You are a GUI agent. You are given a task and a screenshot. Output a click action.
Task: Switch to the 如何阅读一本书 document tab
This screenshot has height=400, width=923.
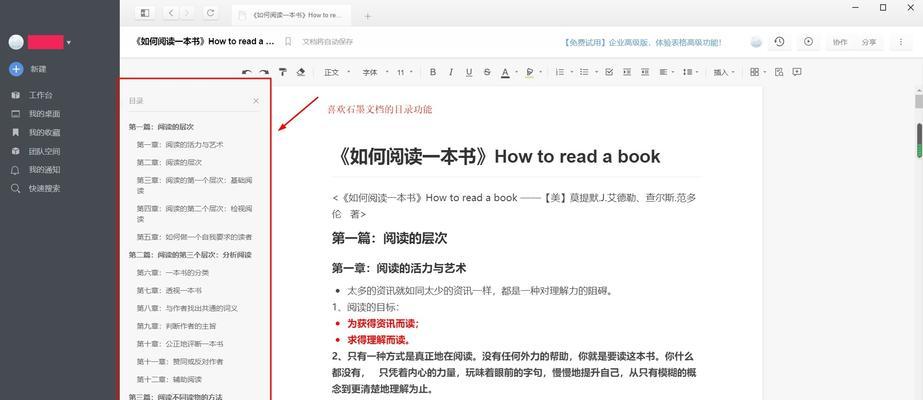pyautogui.click(x=292, y=15)
